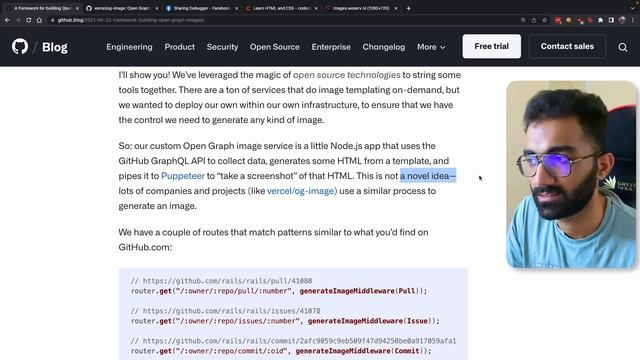
Task: Click the Free trial button
Action: tap(491, 47)
